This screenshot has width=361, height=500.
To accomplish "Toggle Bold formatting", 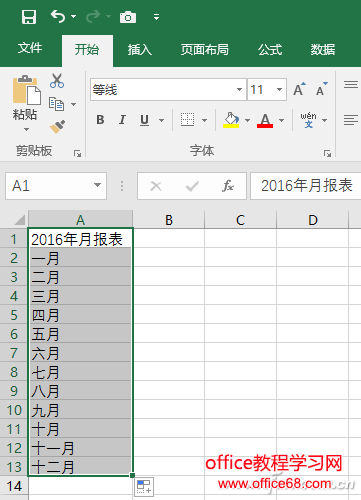I will (x=100, y=120).
